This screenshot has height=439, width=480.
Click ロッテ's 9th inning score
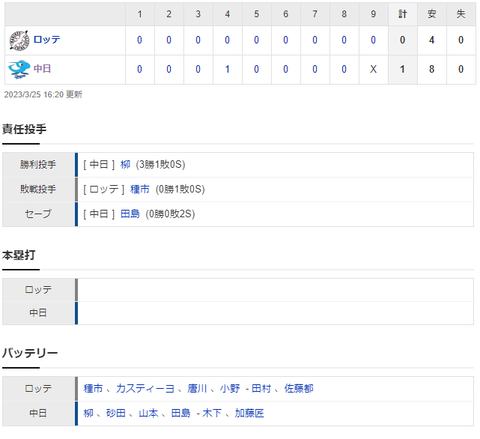pyautogui.click(x=373, y=40)
